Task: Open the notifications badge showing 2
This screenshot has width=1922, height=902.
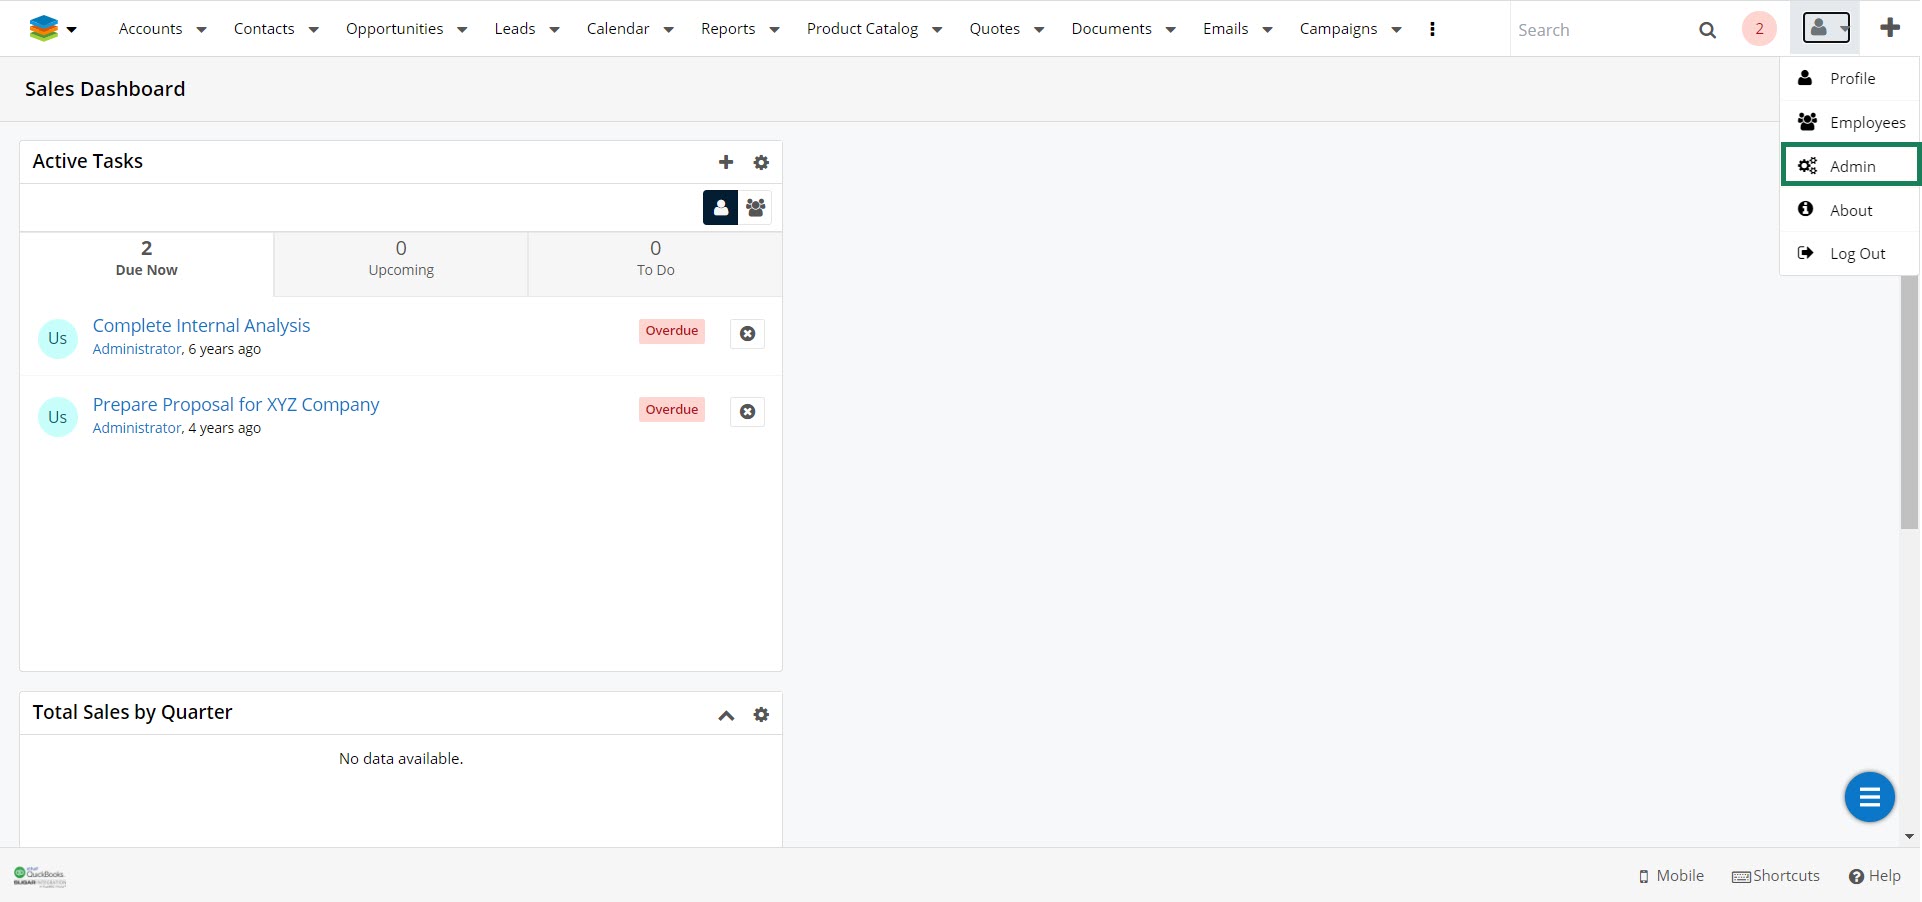Action: [1759, 29]
